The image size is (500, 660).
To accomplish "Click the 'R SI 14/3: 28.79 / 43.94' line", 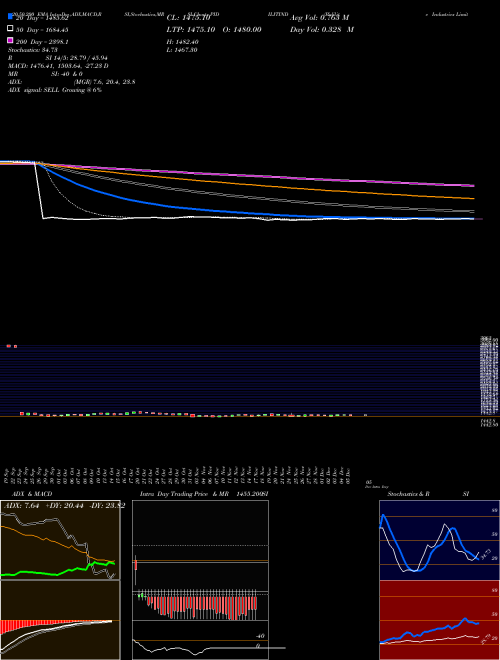I will tap(58, 58).
